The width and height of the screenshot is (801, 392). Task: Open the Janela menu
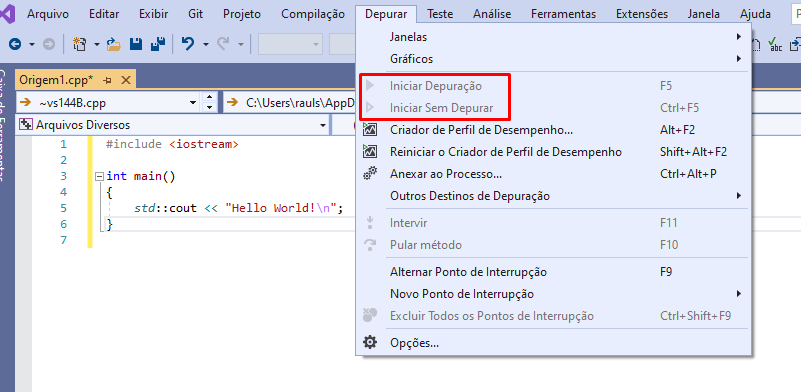coord(704,14)
